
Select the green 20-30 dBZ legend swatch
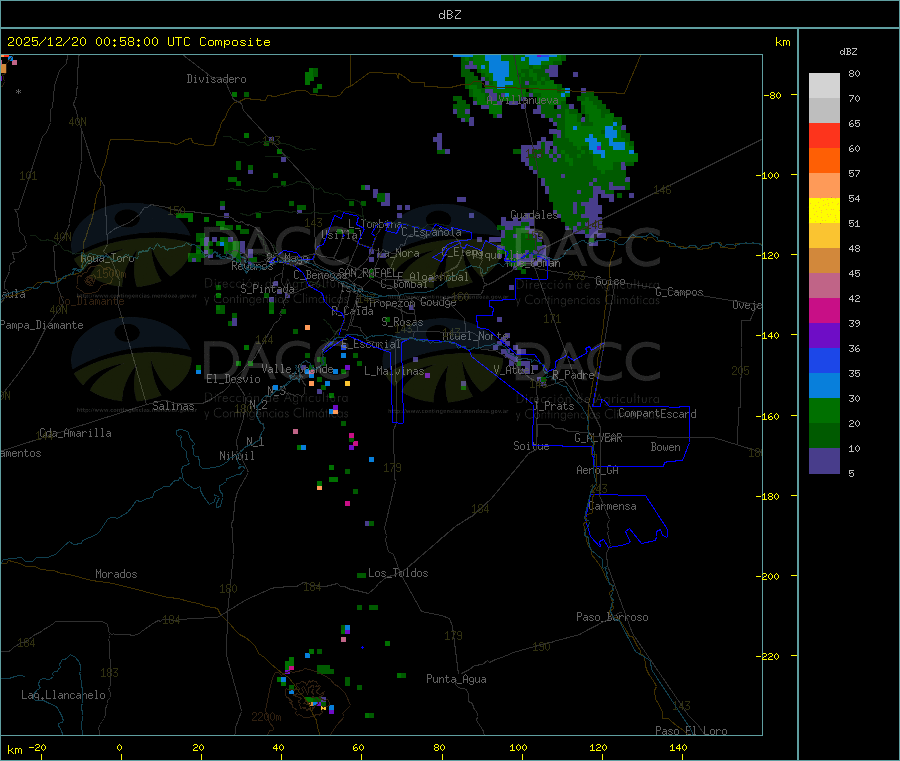824,410
